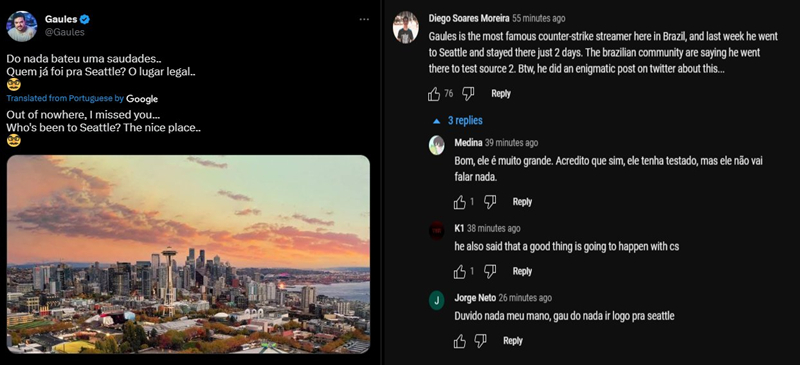The image size is (800, 365).
Task: Like Jorge Neto's reply
Action: (460, 341)
